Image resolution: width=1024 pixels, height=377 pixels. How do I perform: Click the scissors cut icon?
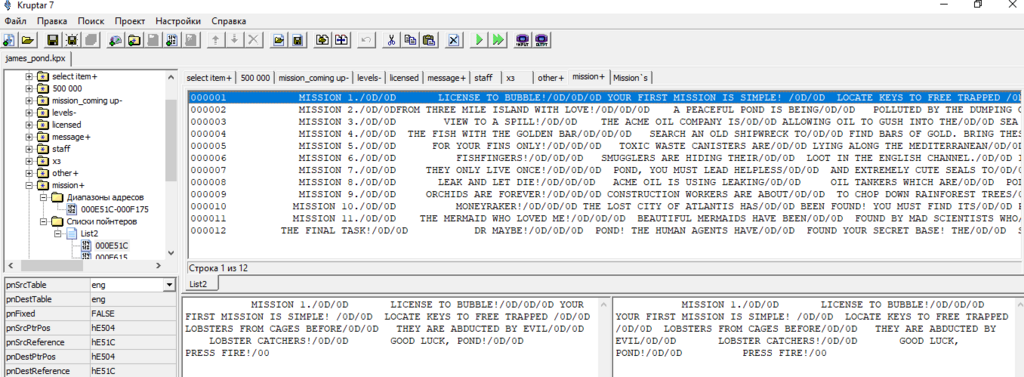pos(391,40)
